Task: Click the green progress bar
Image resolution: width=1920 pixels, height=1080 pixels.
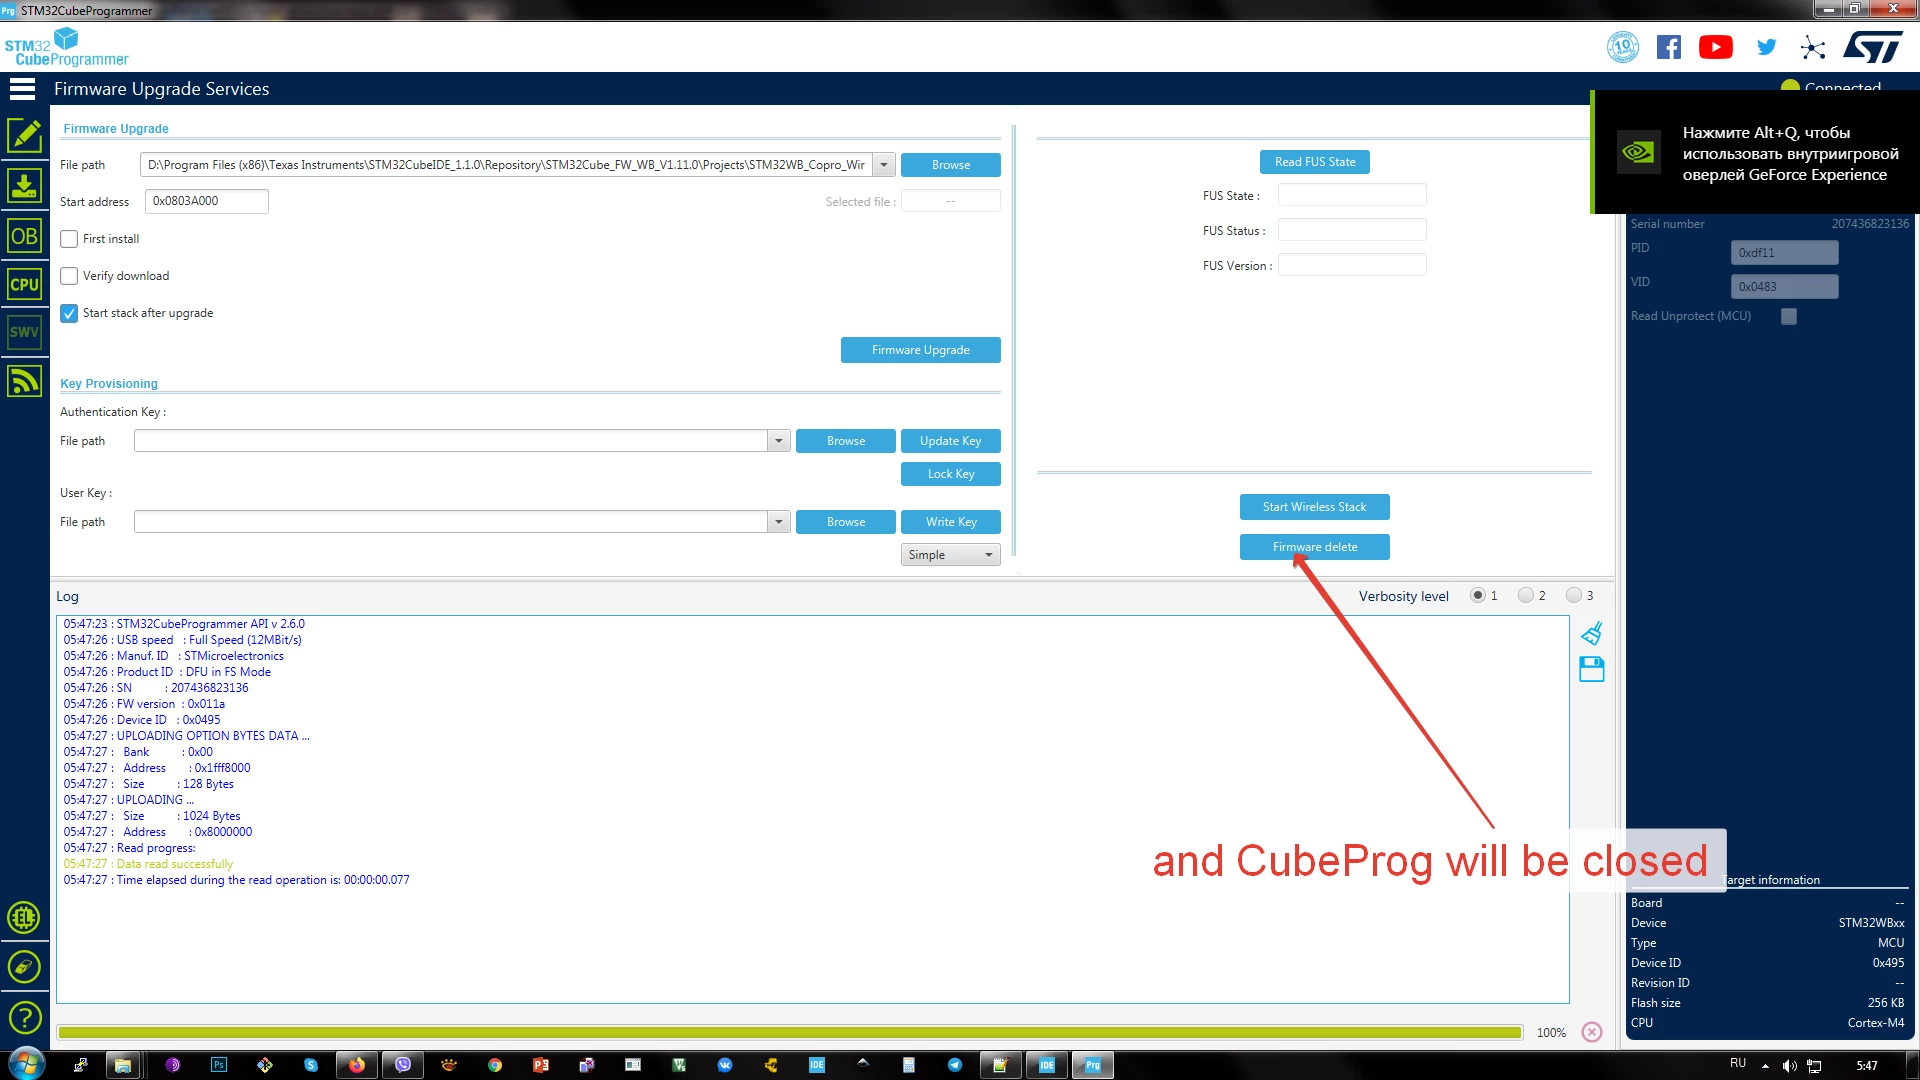Action: click(790, 1032)
